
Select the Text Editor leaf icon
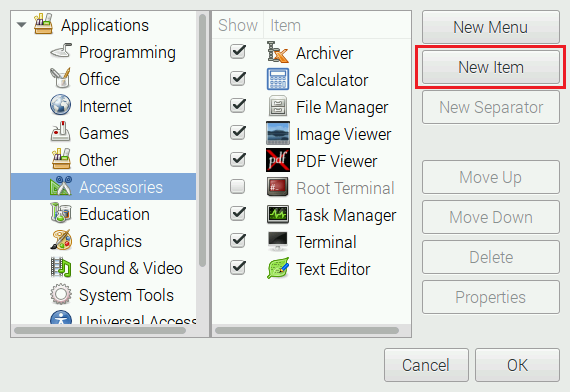278,268
